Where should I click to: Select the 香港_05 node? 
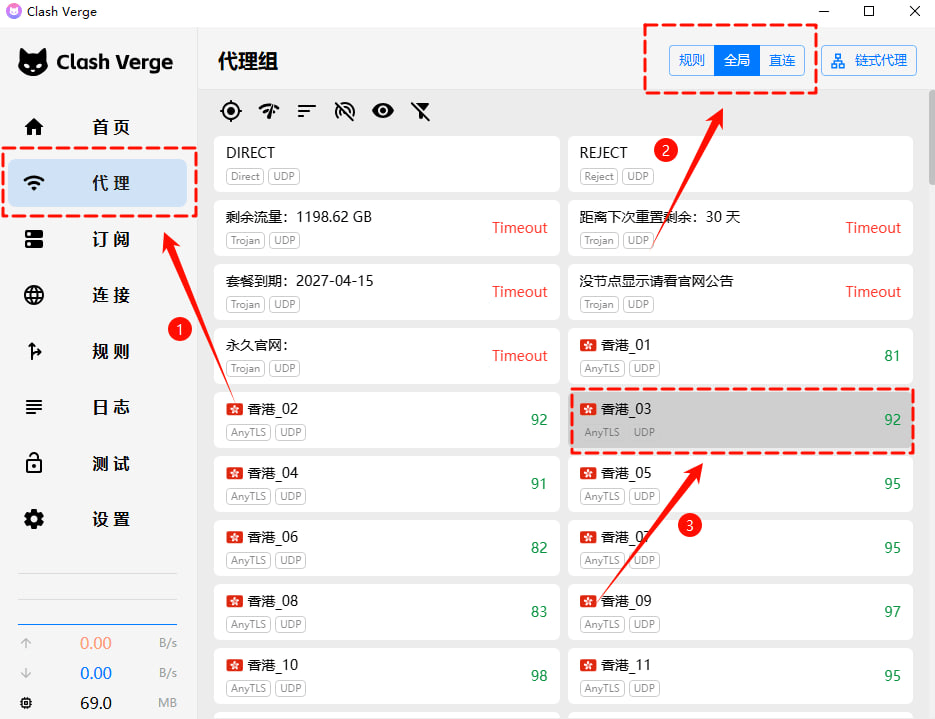tap(740, 484)
